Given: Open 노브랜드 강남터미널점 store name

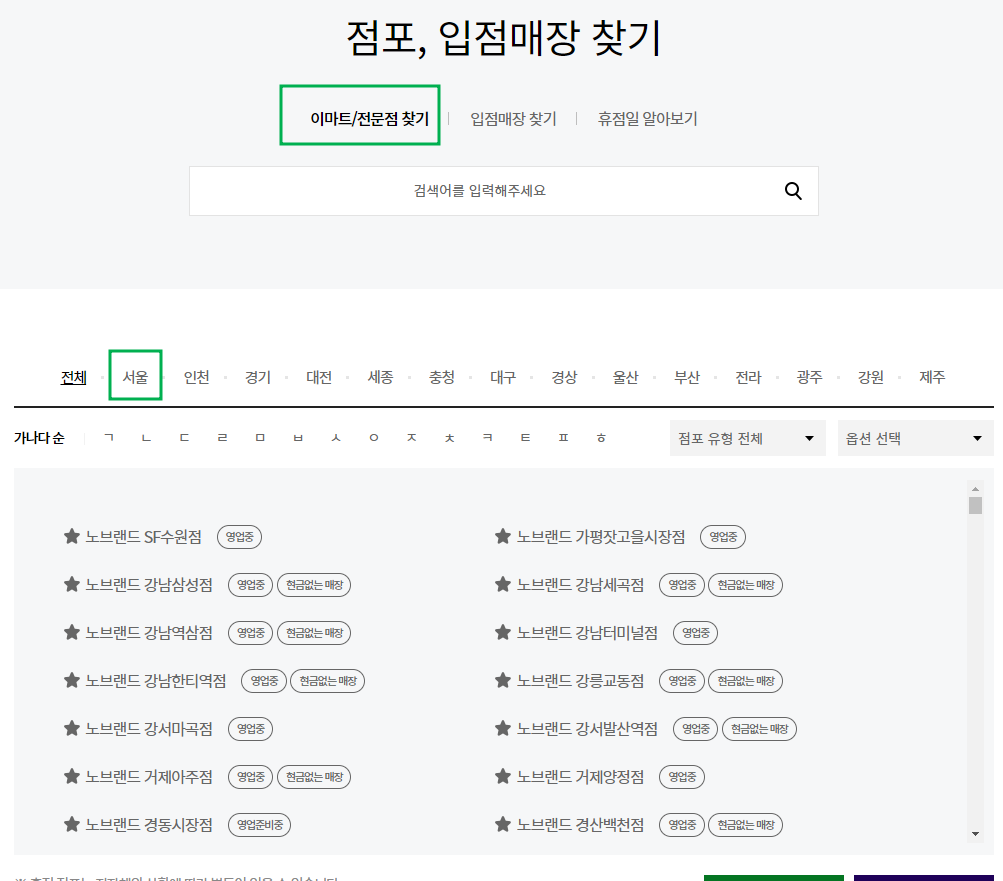Looking at the screenshot, I should coord(587,632).
